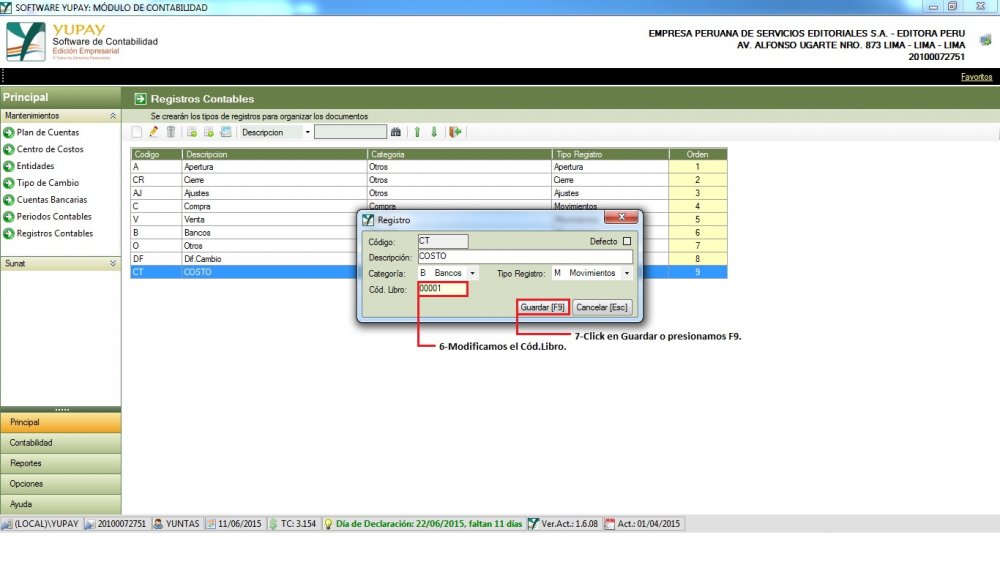The image size is (1000, 562).
Task: Open the Ayuda module
Action: pyautogui.click(x=61, y=504)
